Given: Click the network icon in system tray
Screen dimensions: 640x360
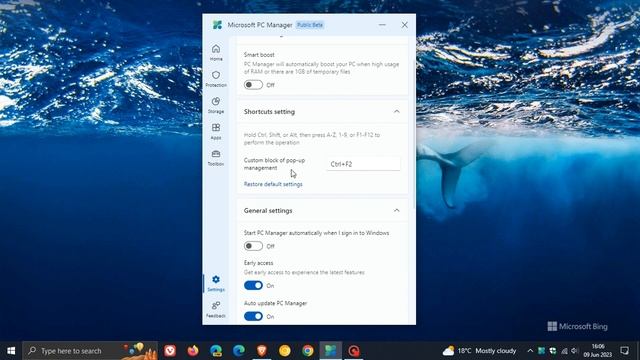Looking at the screenshot, I should pos(564,351).
